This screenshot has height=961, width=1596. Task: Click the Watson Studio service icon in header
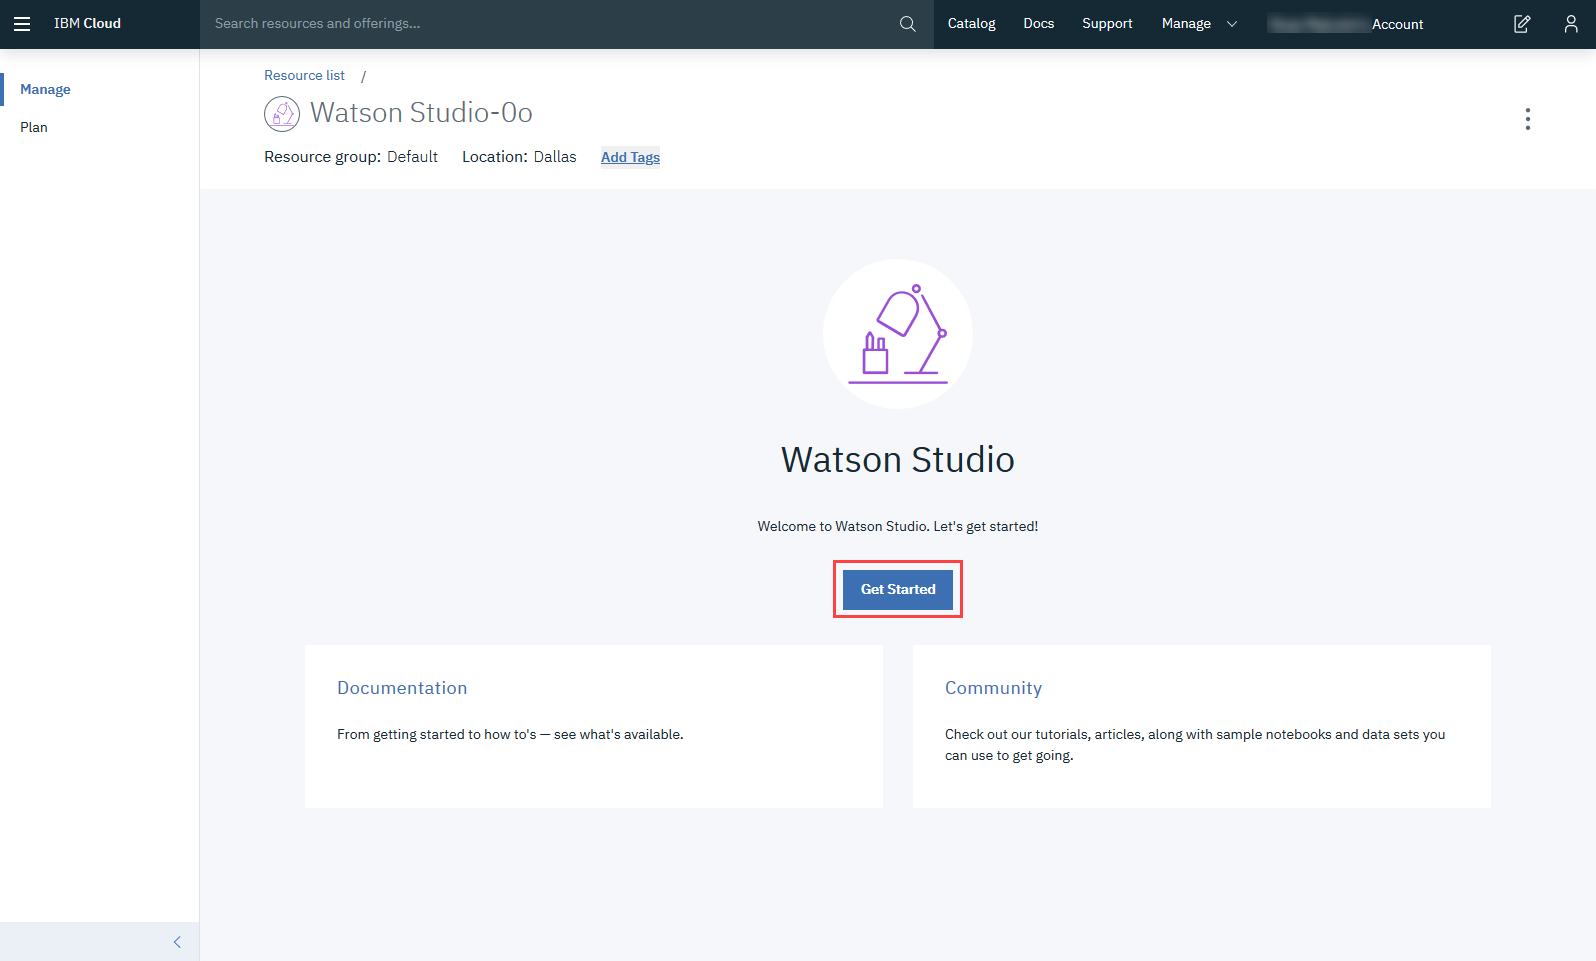[x=282, y=114]
